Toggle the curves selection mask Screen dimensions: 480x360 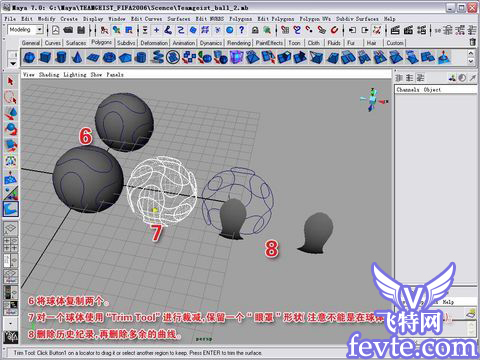tap(181, 30)
